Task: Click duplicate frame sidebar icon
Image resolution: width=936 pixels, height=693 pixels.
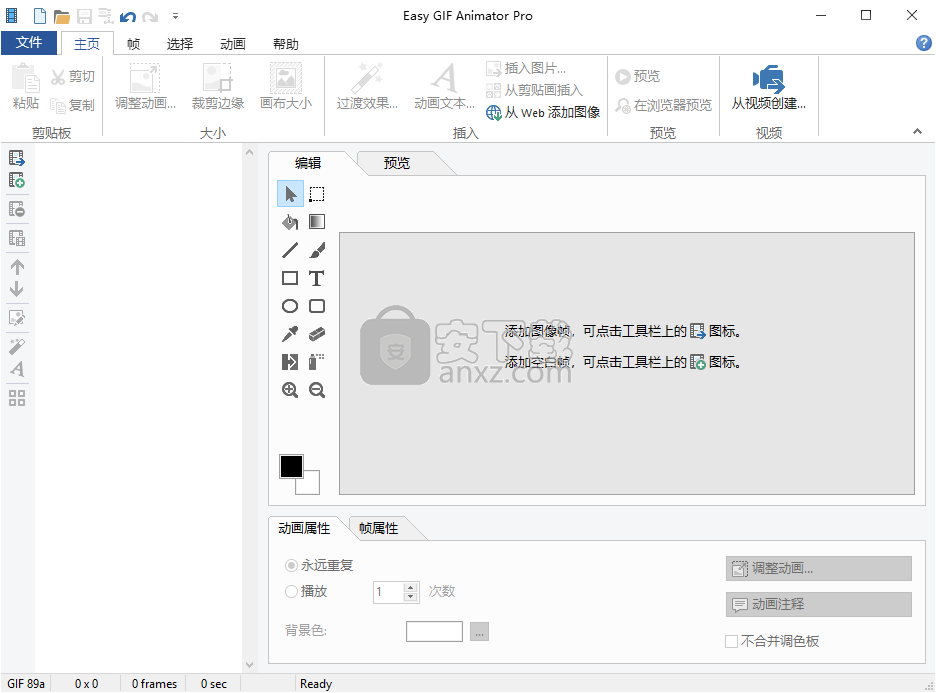Action: (17, 238)
